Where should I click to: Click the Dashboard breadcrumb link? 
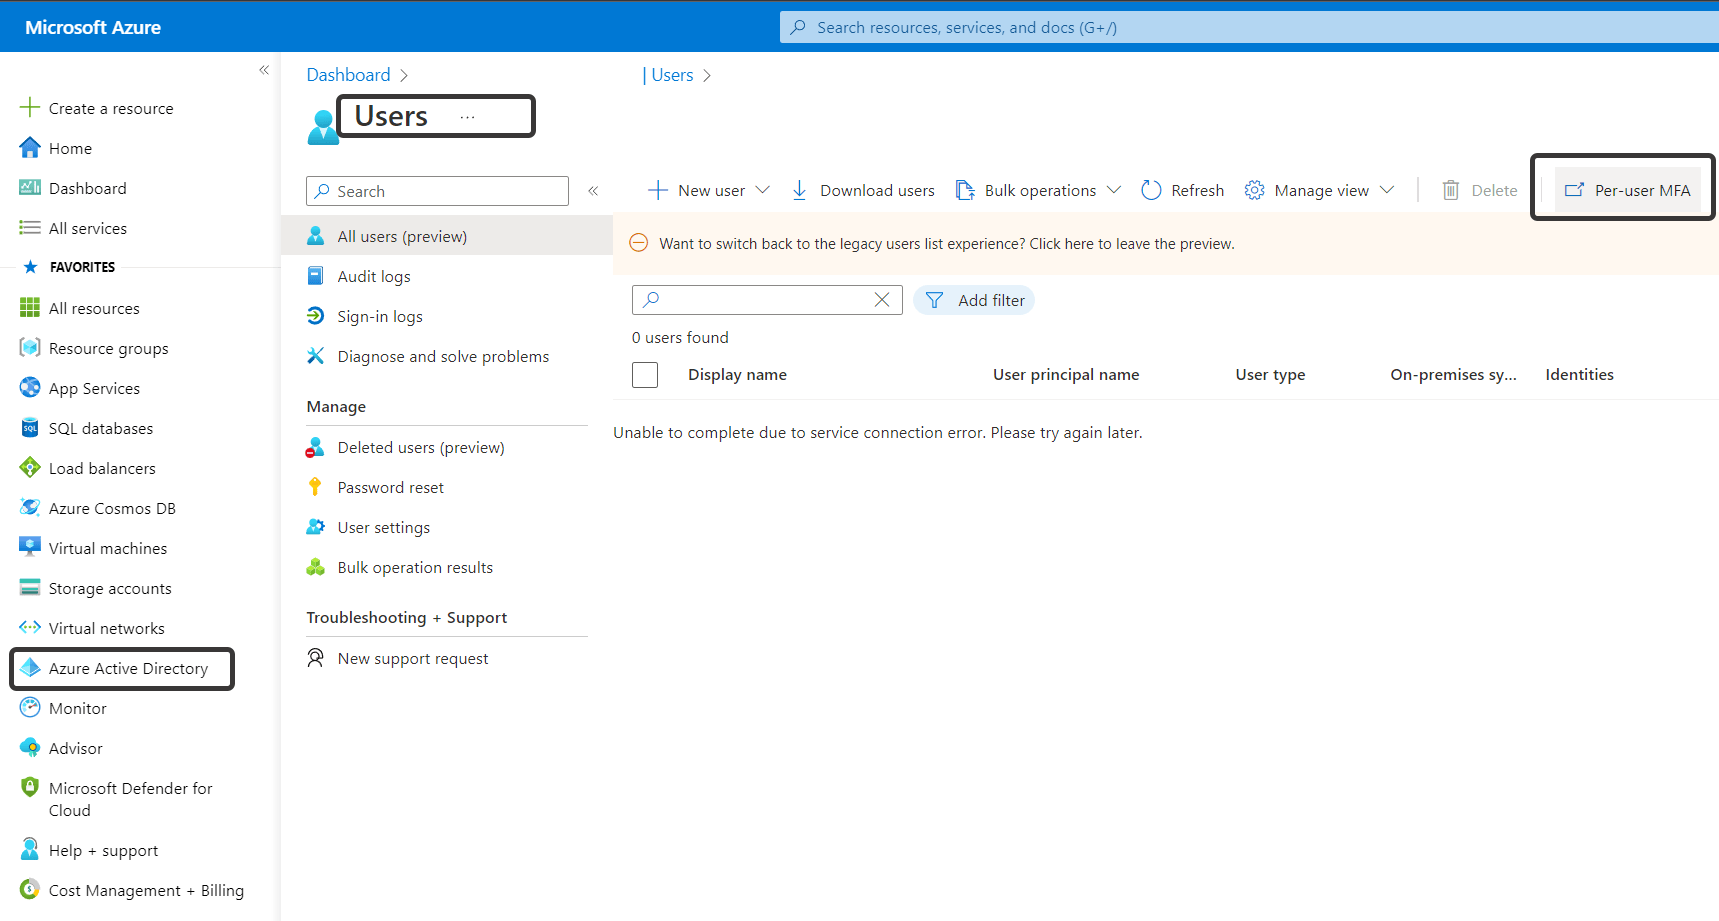[x=348, y=75]
